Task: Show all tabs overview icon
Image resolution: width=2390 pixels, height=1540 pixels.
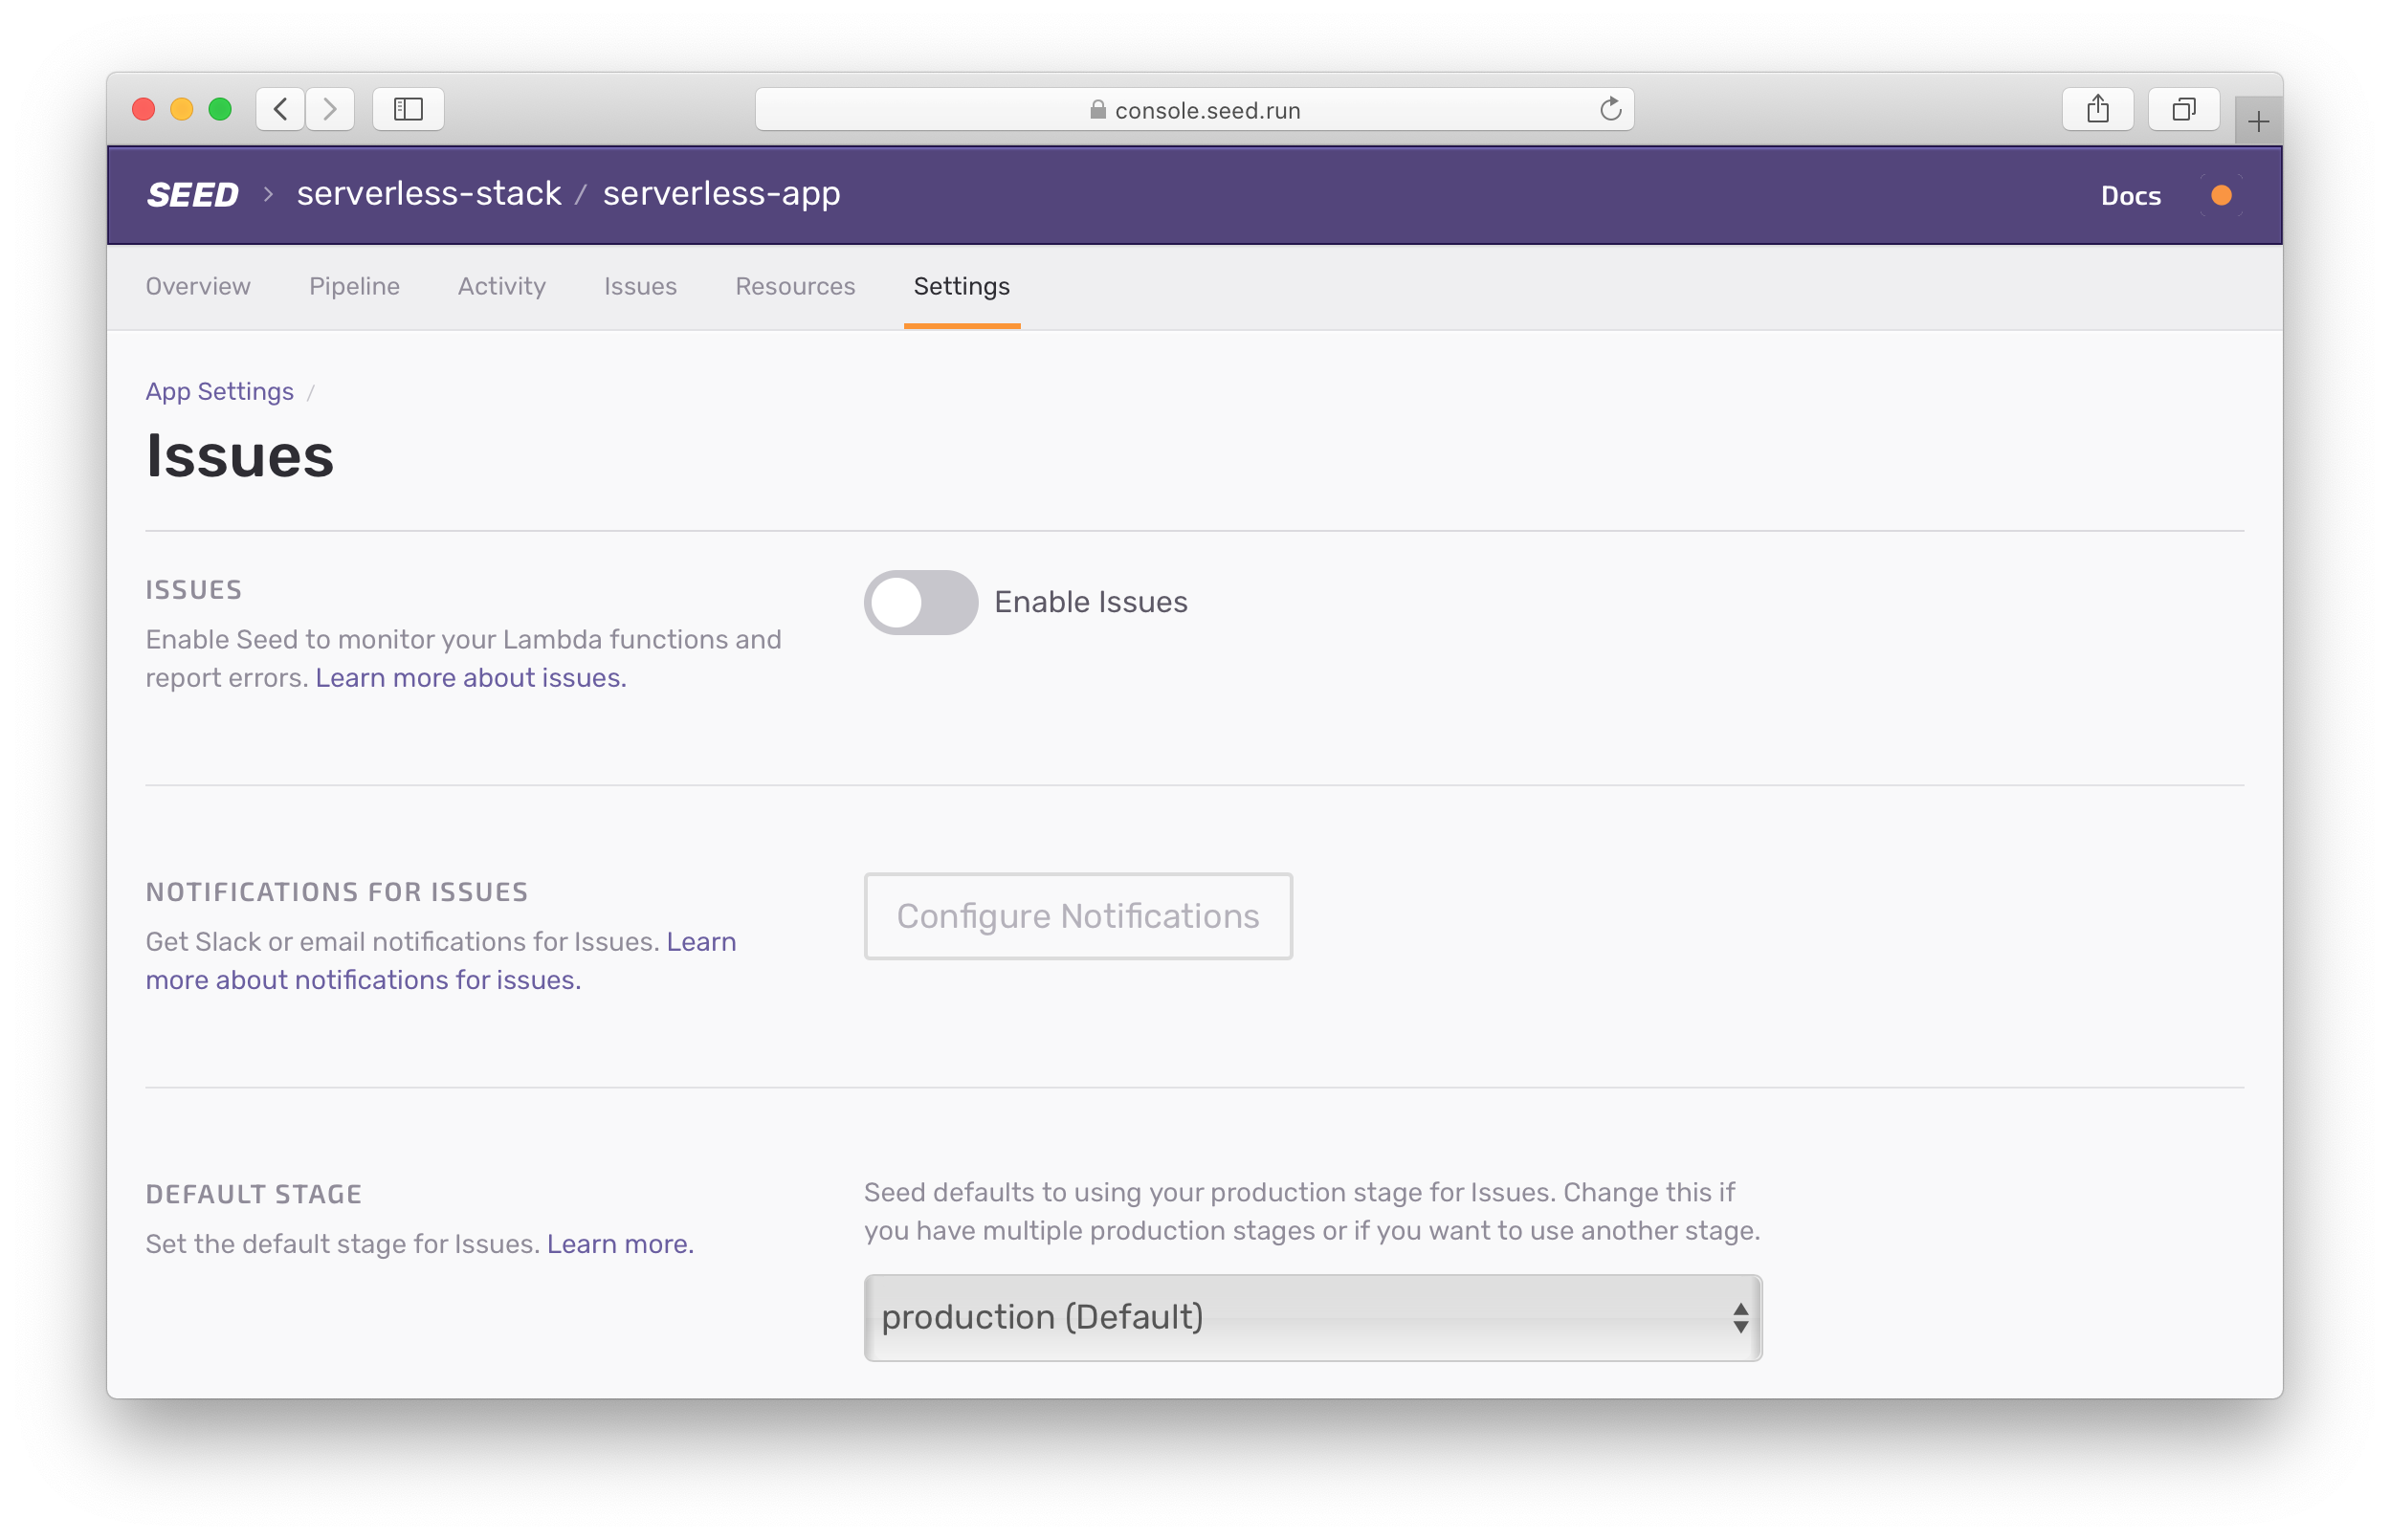Action: (x=2184, y=109)
